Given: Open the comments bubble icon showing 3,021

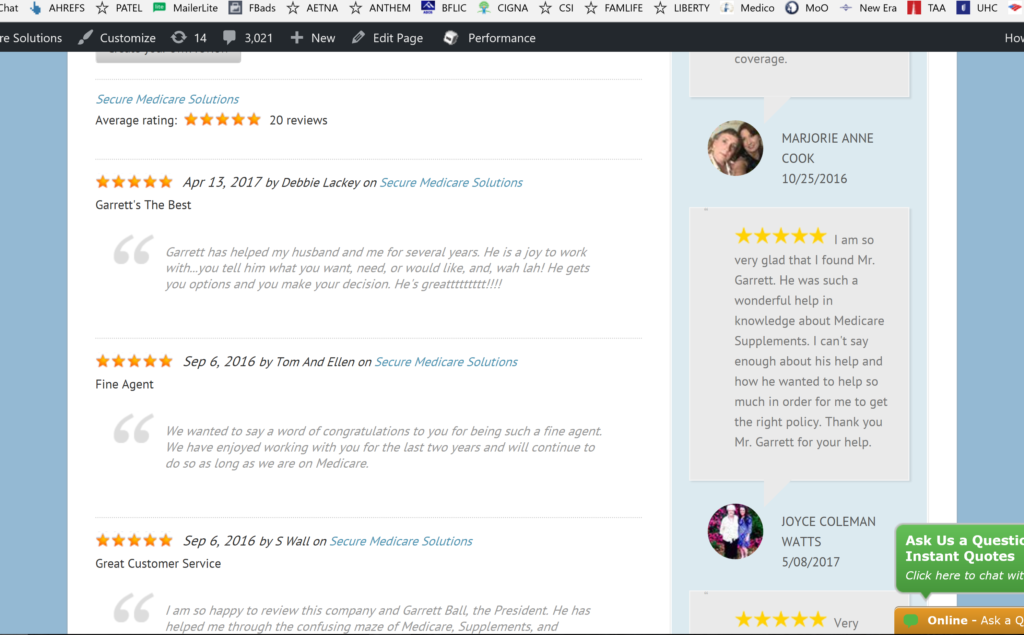Looking at the screenshot, I should 230,38.
